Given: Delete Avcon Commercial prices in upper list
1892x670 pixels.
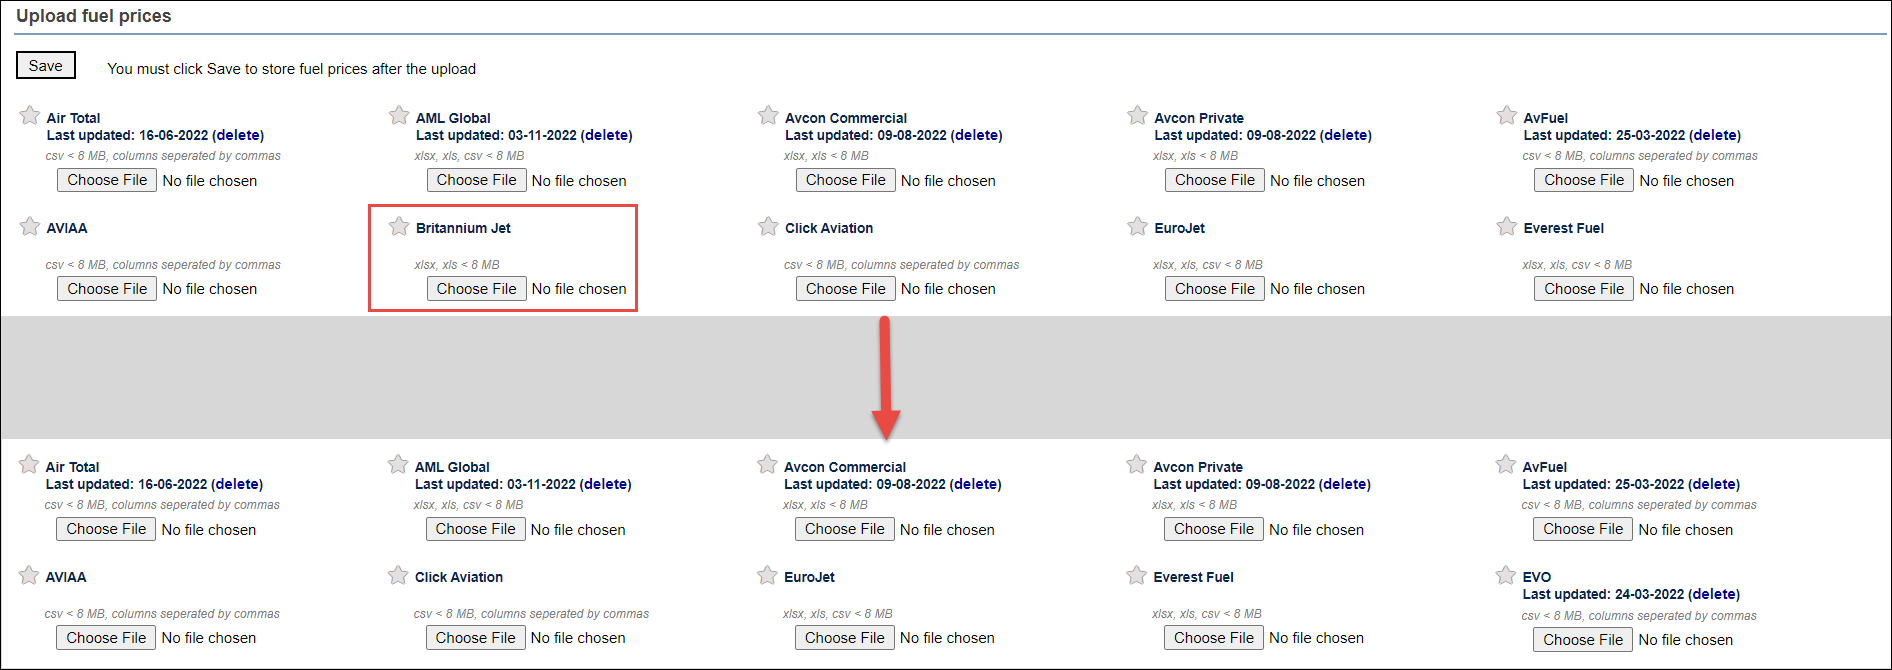Looking at the screenshot, I should coord(976,135).
